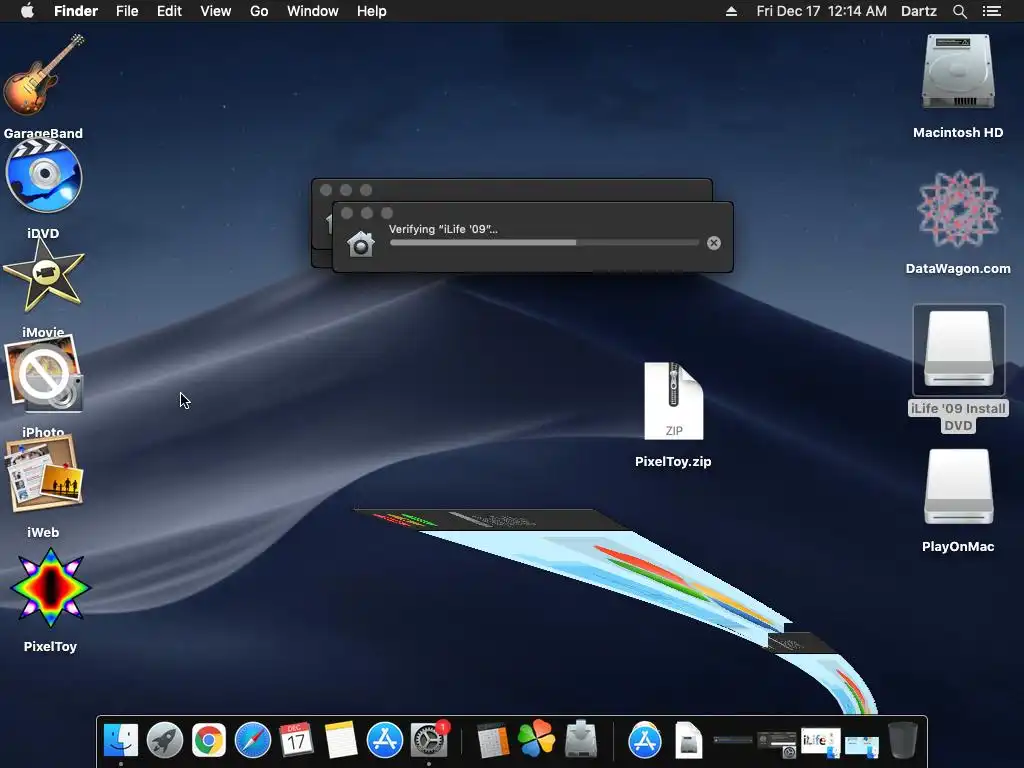The height and width of the screenshot is (768, 1024).
Task: Select the iLife '09 Install DVD volume
Action: click(958, 350)
